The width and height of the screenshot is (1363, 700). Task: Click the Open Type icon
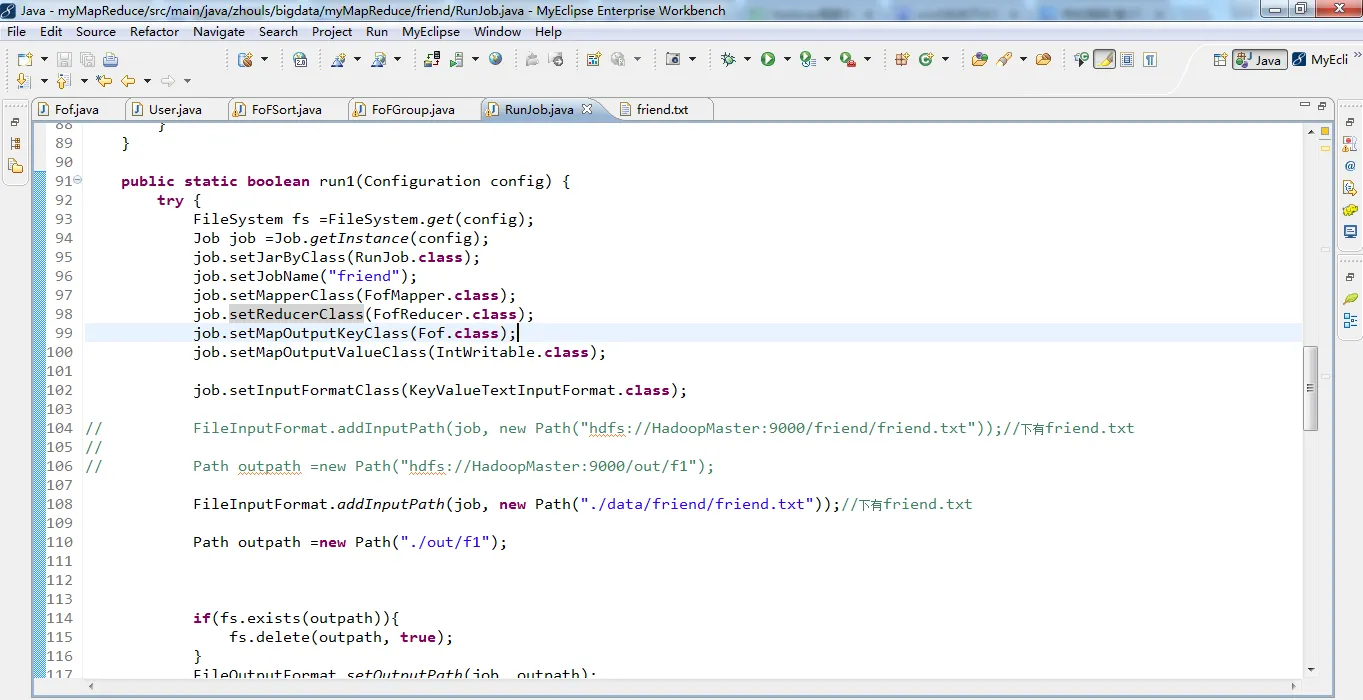click(980, 59)
